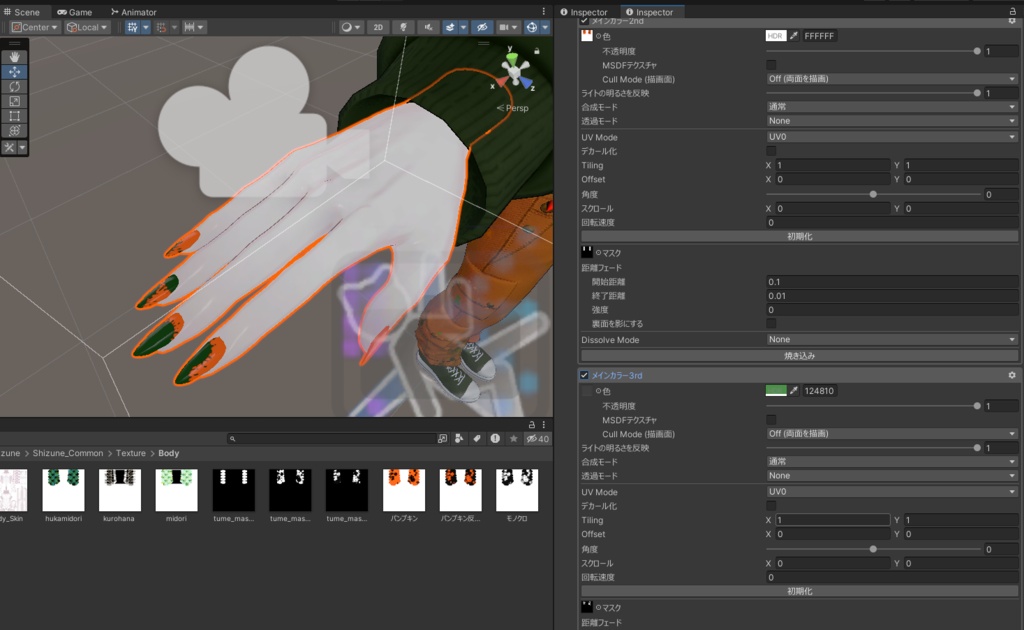Click eyedropper beside 124810 color
The image size is (1024, 630).
(x=793, y=390)
